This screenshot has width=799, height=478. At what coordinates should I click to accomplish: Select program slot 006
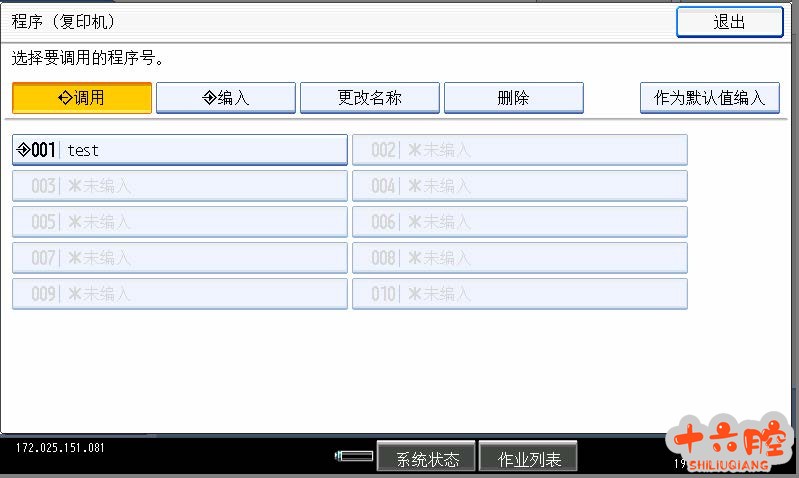click(520, 222)
